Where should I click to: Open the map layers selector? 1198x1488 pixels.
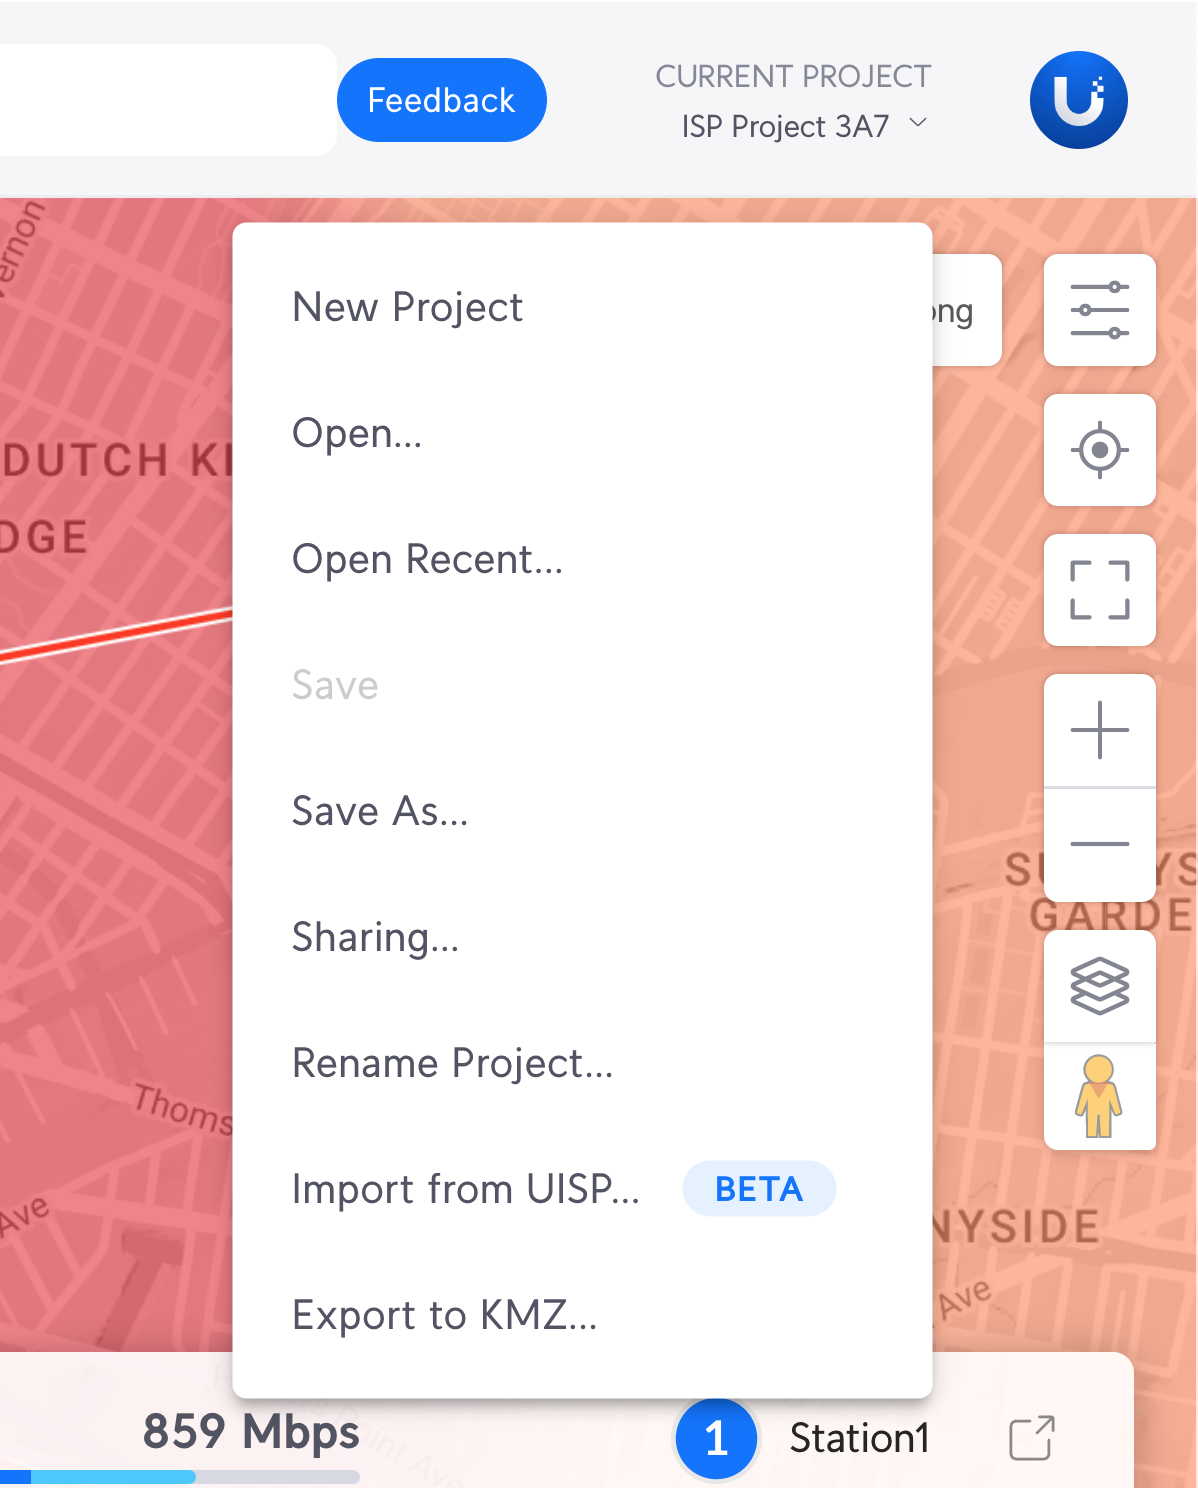point(1099,987)
